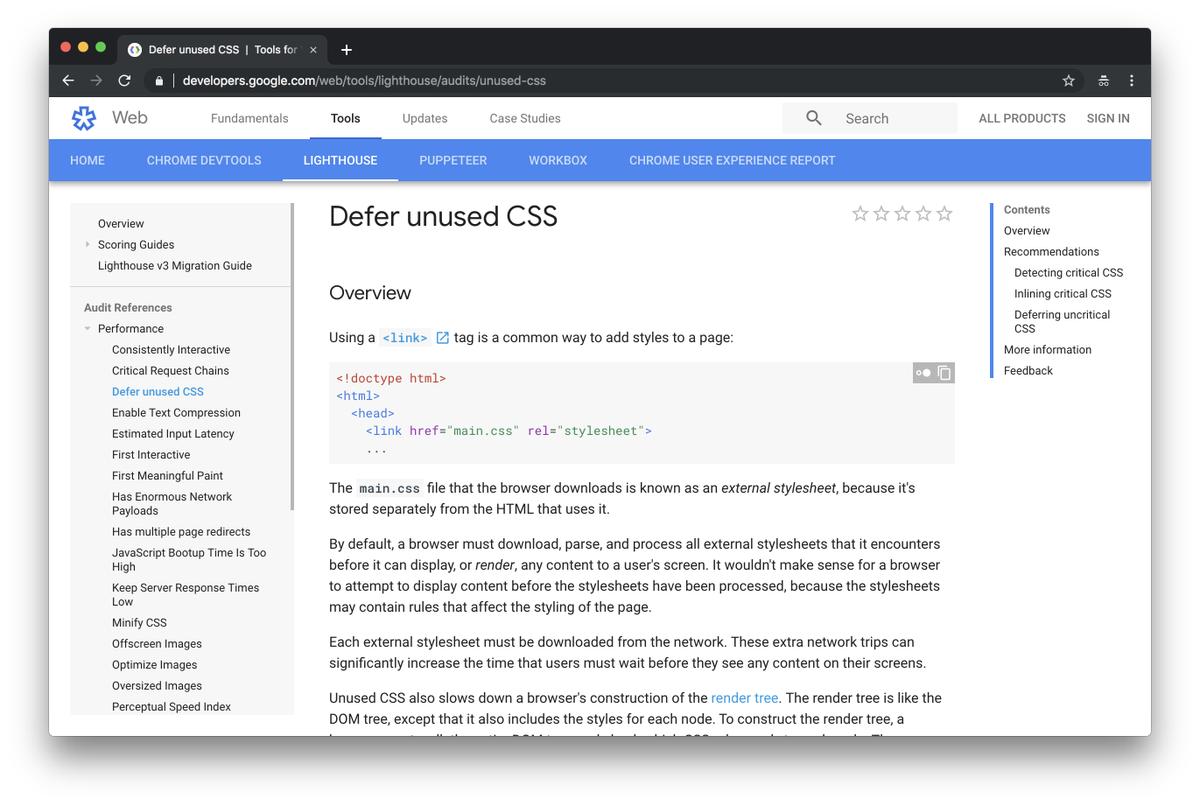This screenshot has width=1200, height=806.
Task: Open Chrome three-dot menu
Action: (x=1131, y=81)
